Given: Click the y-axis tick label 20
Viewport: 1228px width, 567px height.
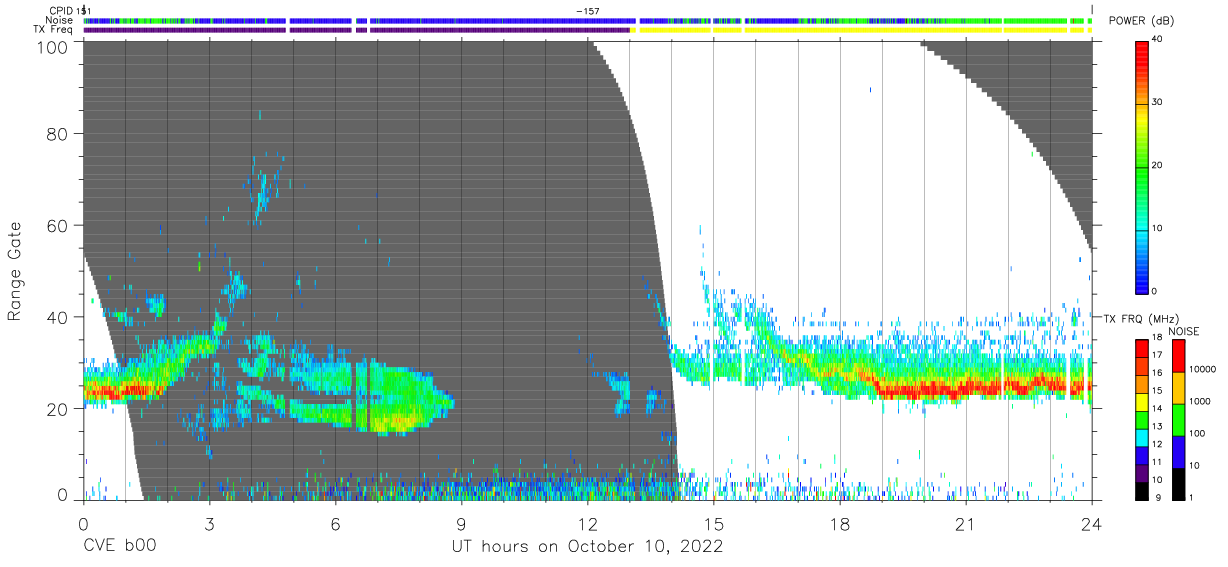Looking at the screenshot, I should [58, 409].
